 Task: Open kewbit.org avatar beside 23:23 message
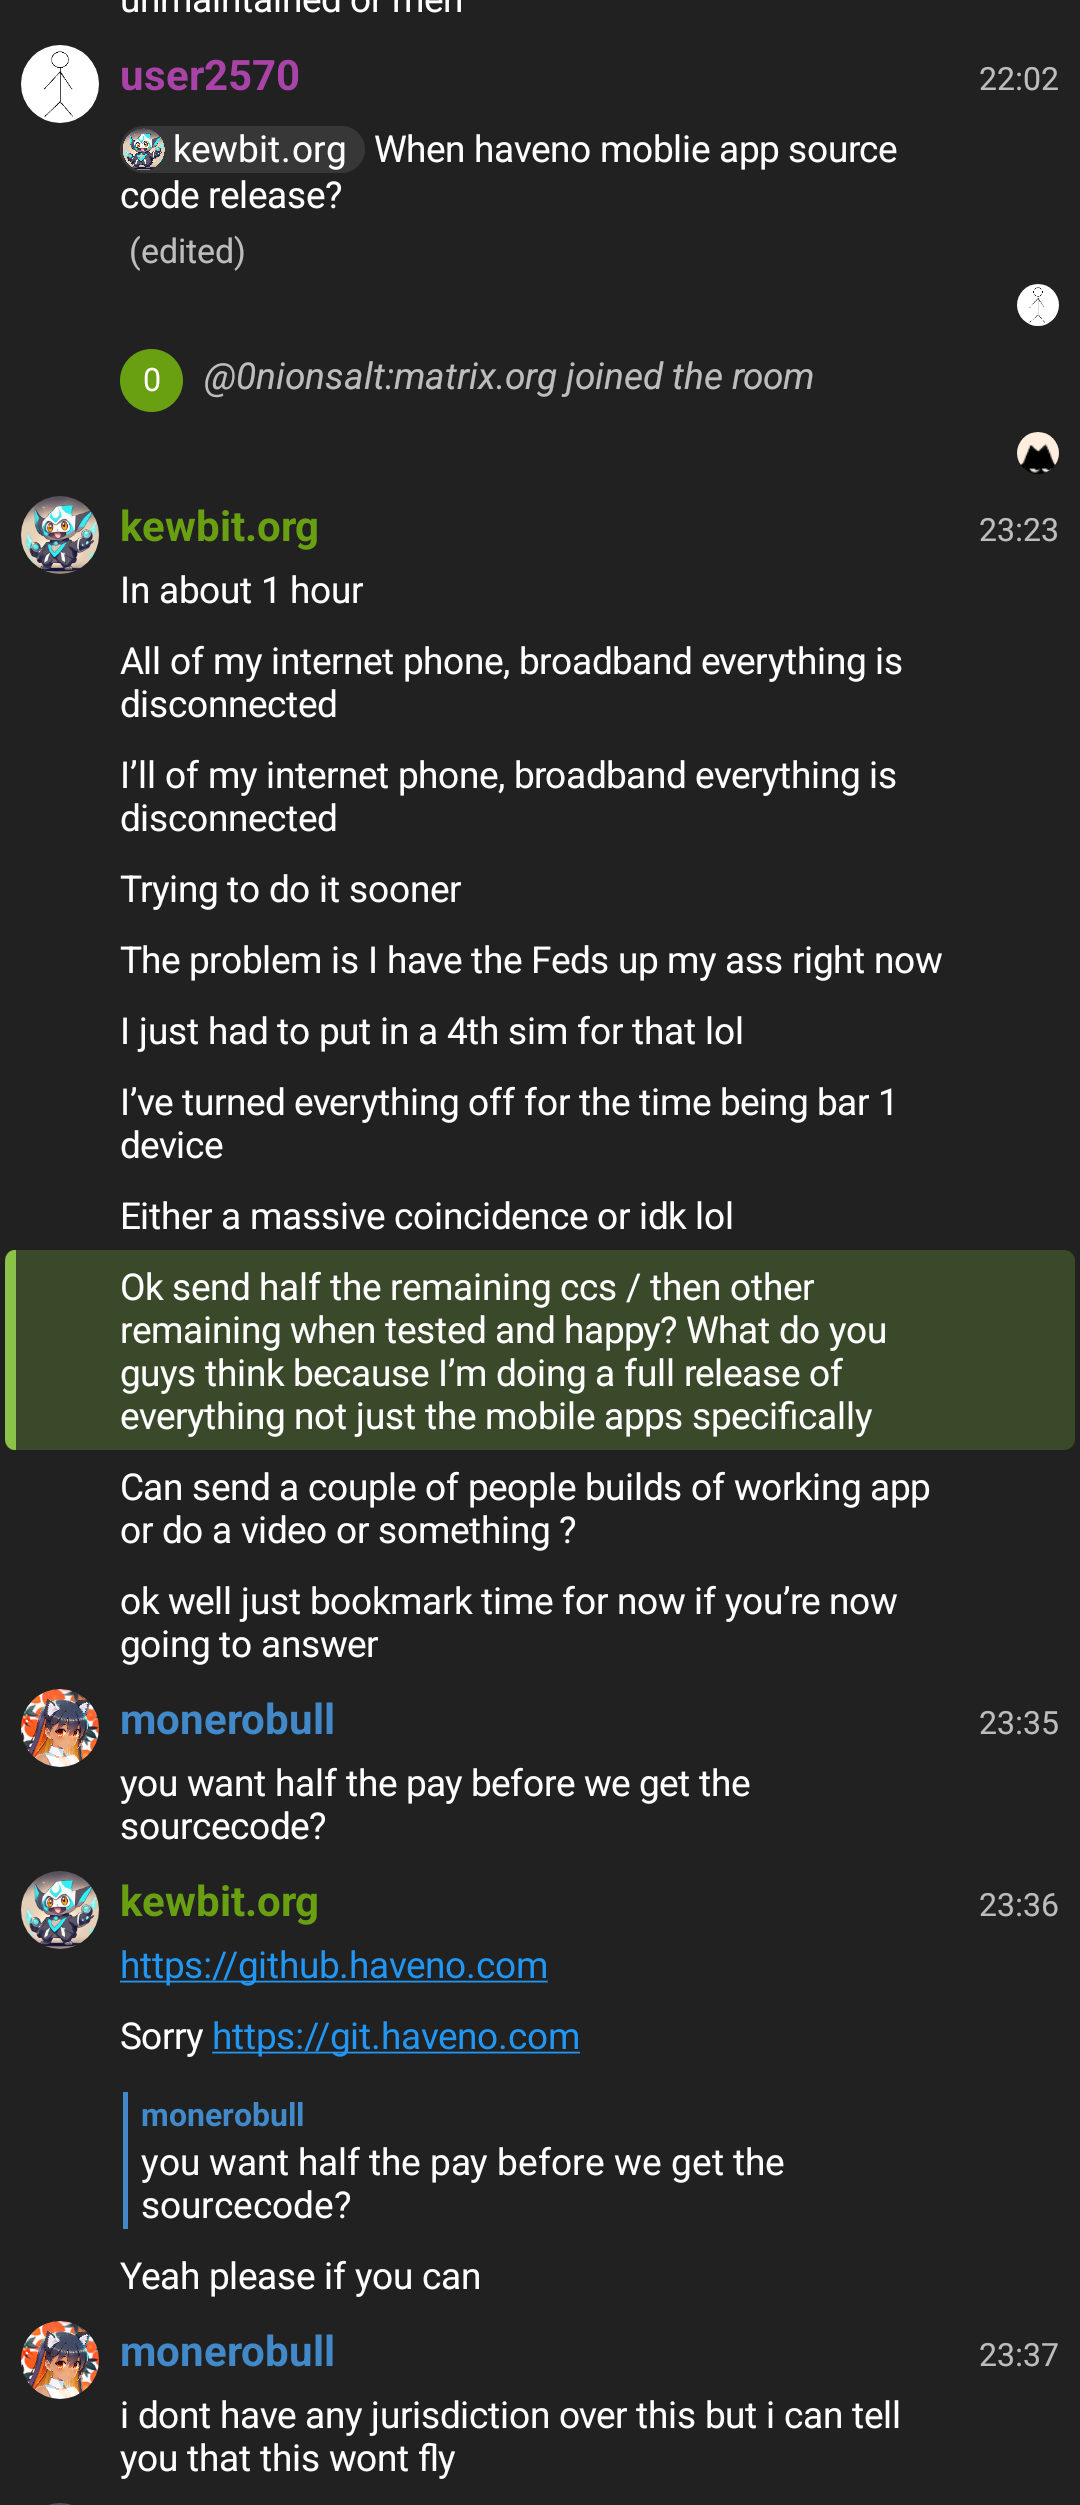coord(60,535)
